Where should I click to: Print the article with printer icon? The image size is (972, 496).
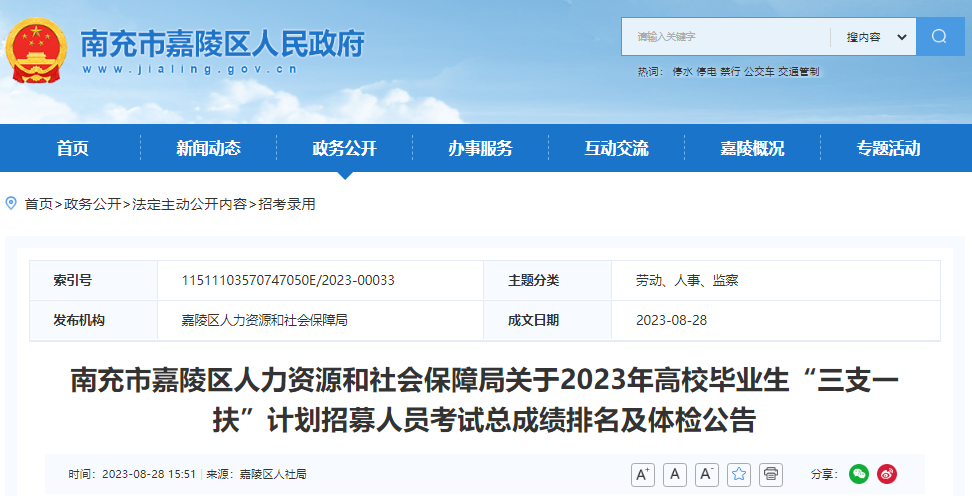coord(771,475)
